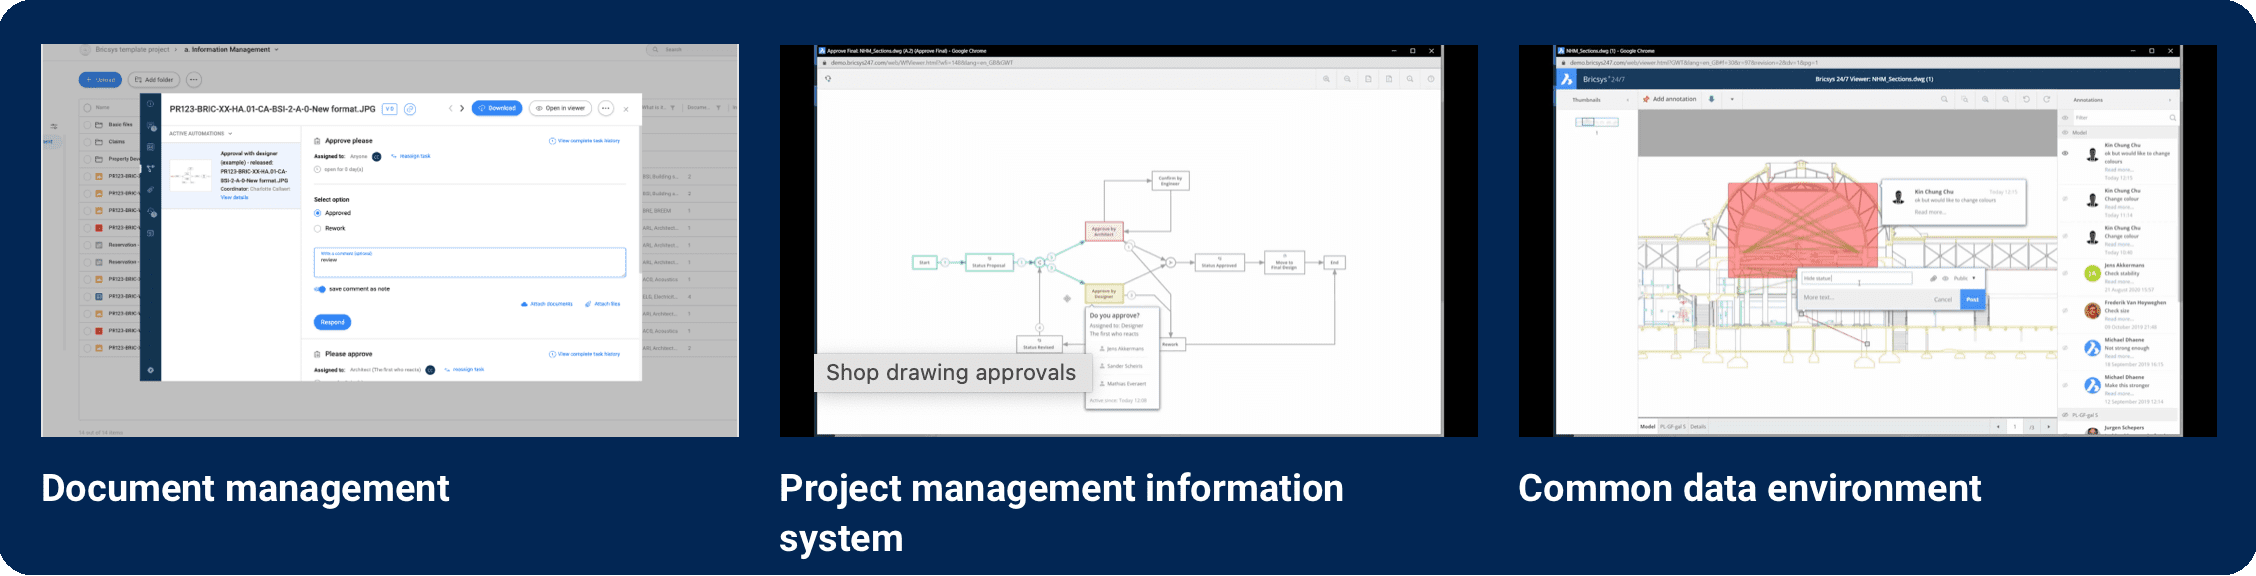Click the paperclip attach icon in annotation box

tap(1933, 278)
